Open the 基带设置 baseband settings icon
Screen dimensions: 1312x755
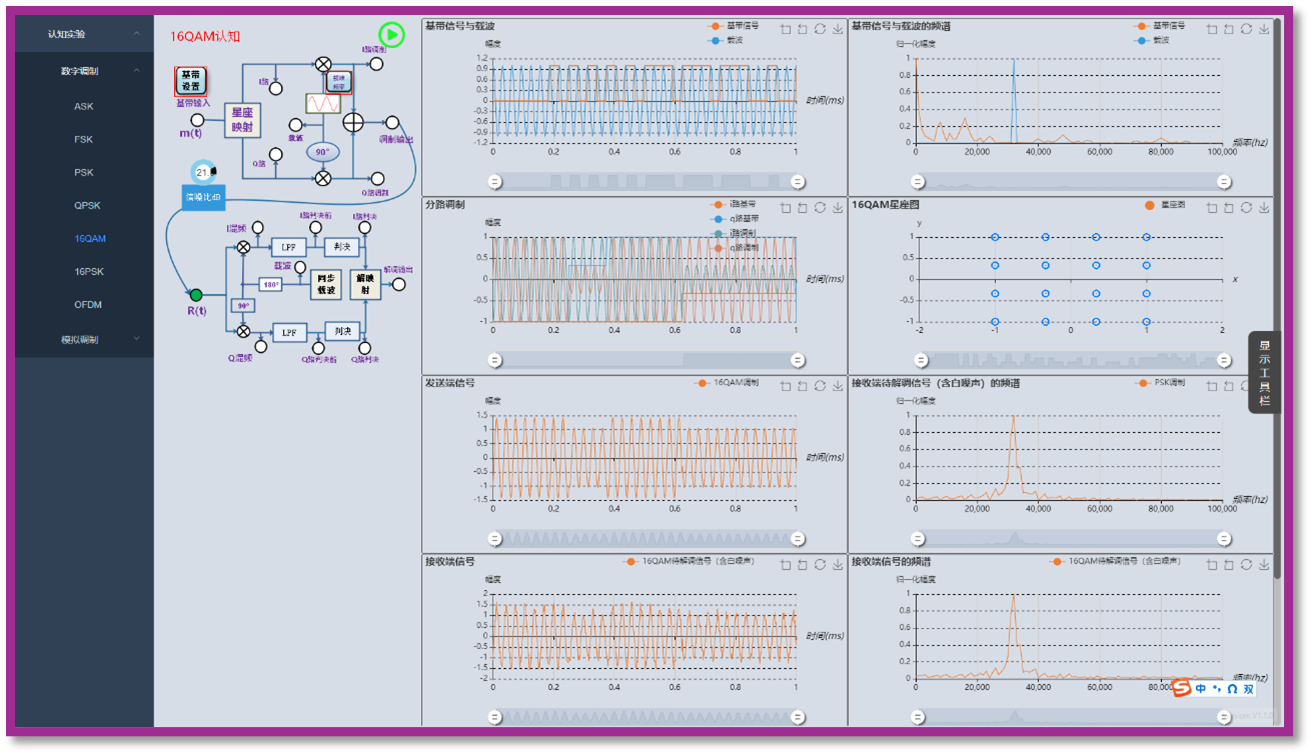[191, 81]
